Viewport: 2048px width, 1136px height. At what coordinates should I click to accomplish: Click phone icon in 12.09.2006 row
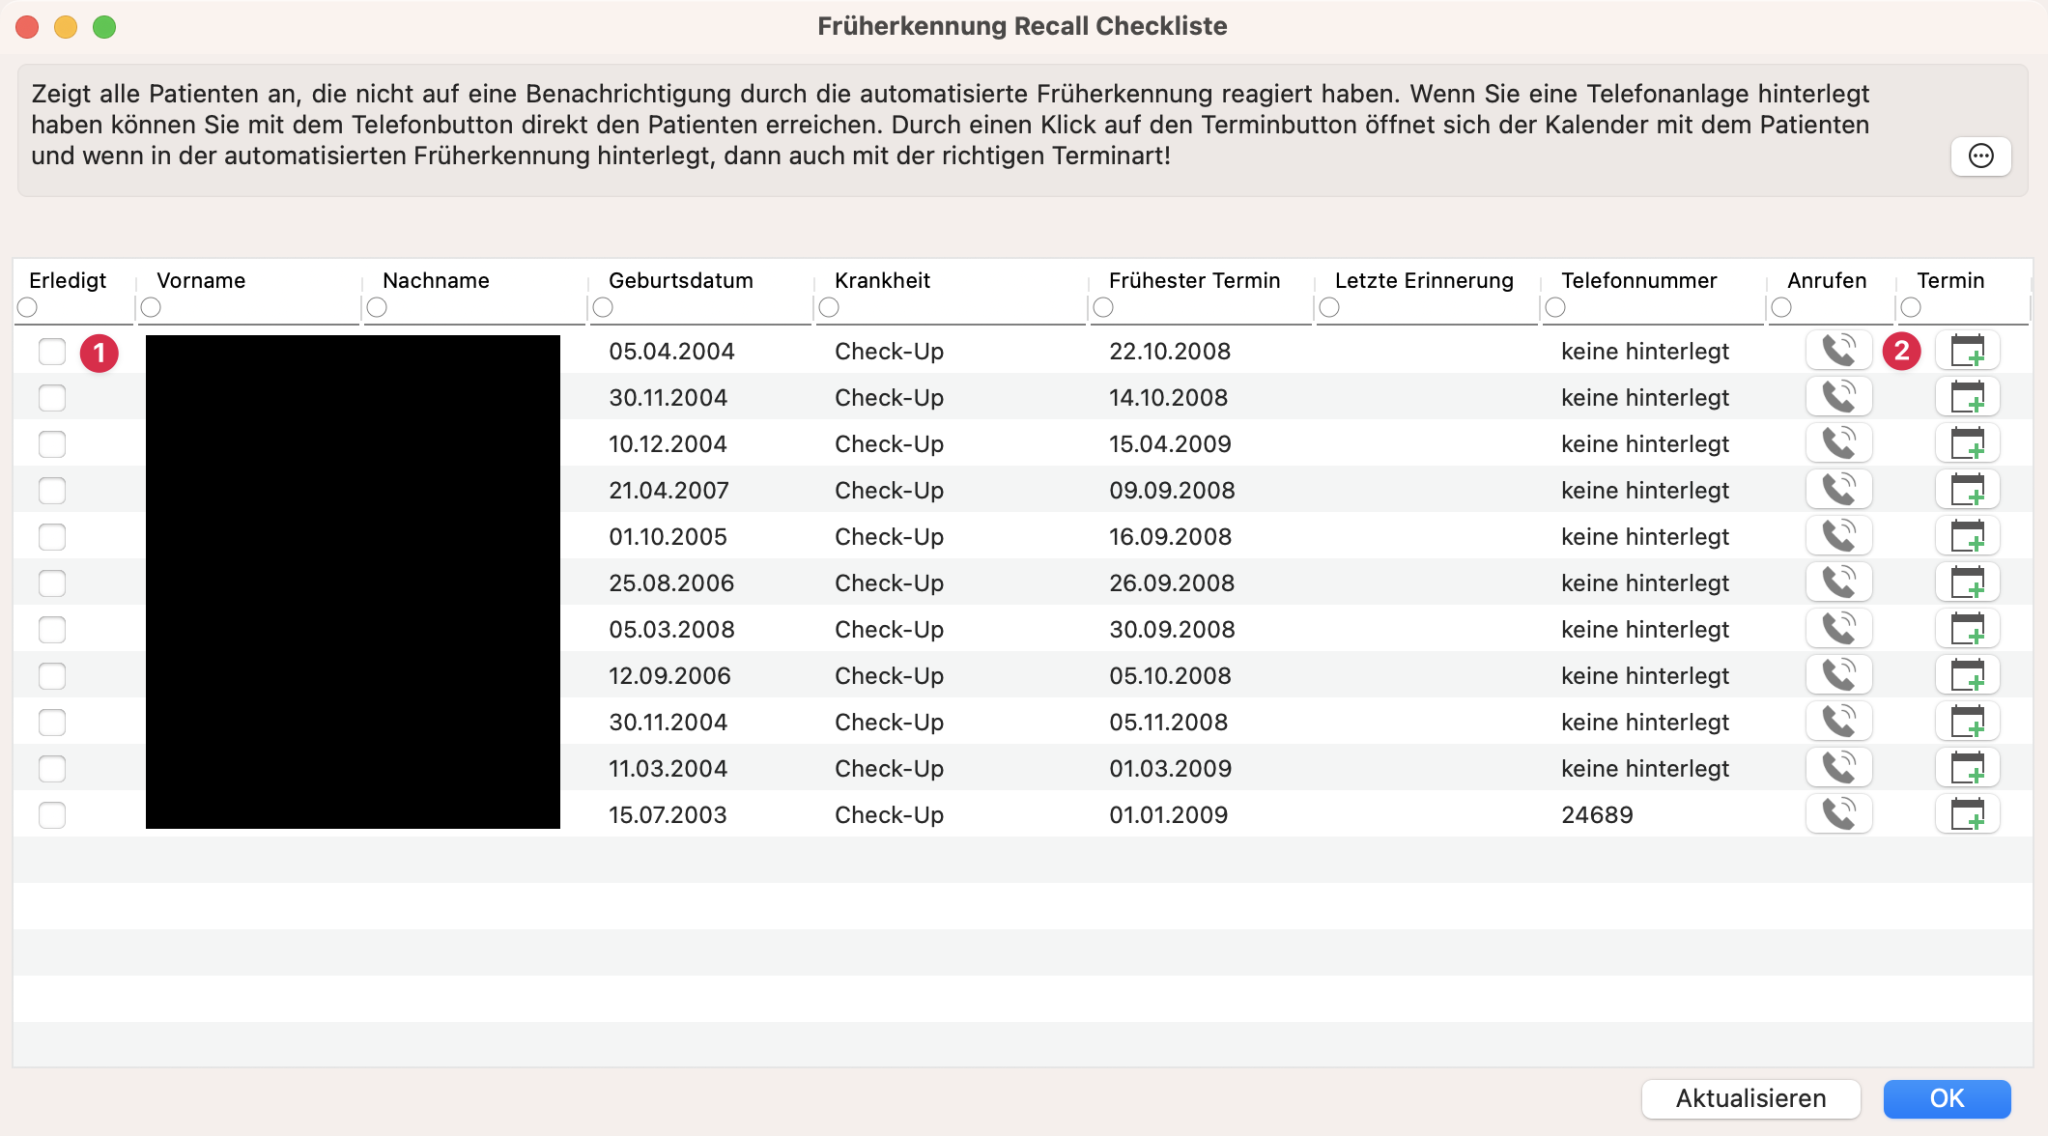pyautogui.click(x=1838, y=675)
